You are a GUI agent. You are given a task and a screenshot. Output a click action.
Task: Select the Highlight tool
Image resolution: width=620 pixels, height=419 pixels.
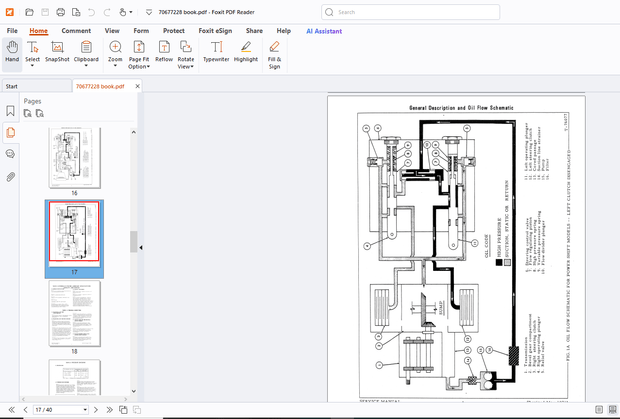[x=246, y=51]
